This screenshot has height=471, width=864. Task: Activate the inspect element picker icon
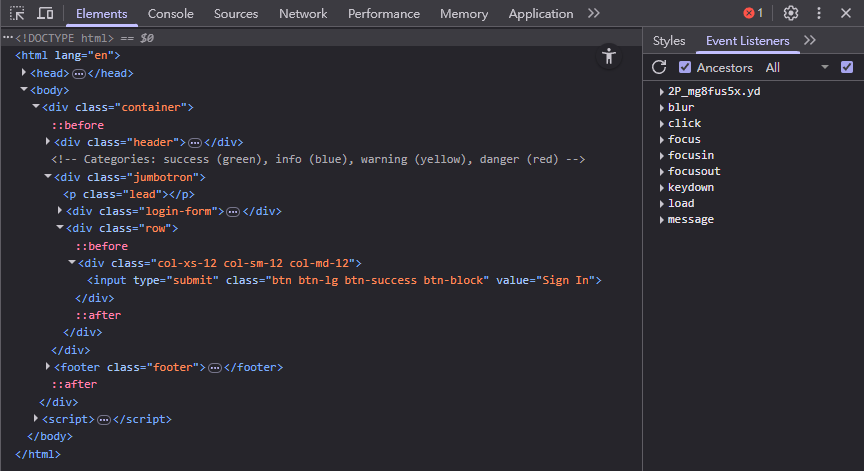coord(17,13)
